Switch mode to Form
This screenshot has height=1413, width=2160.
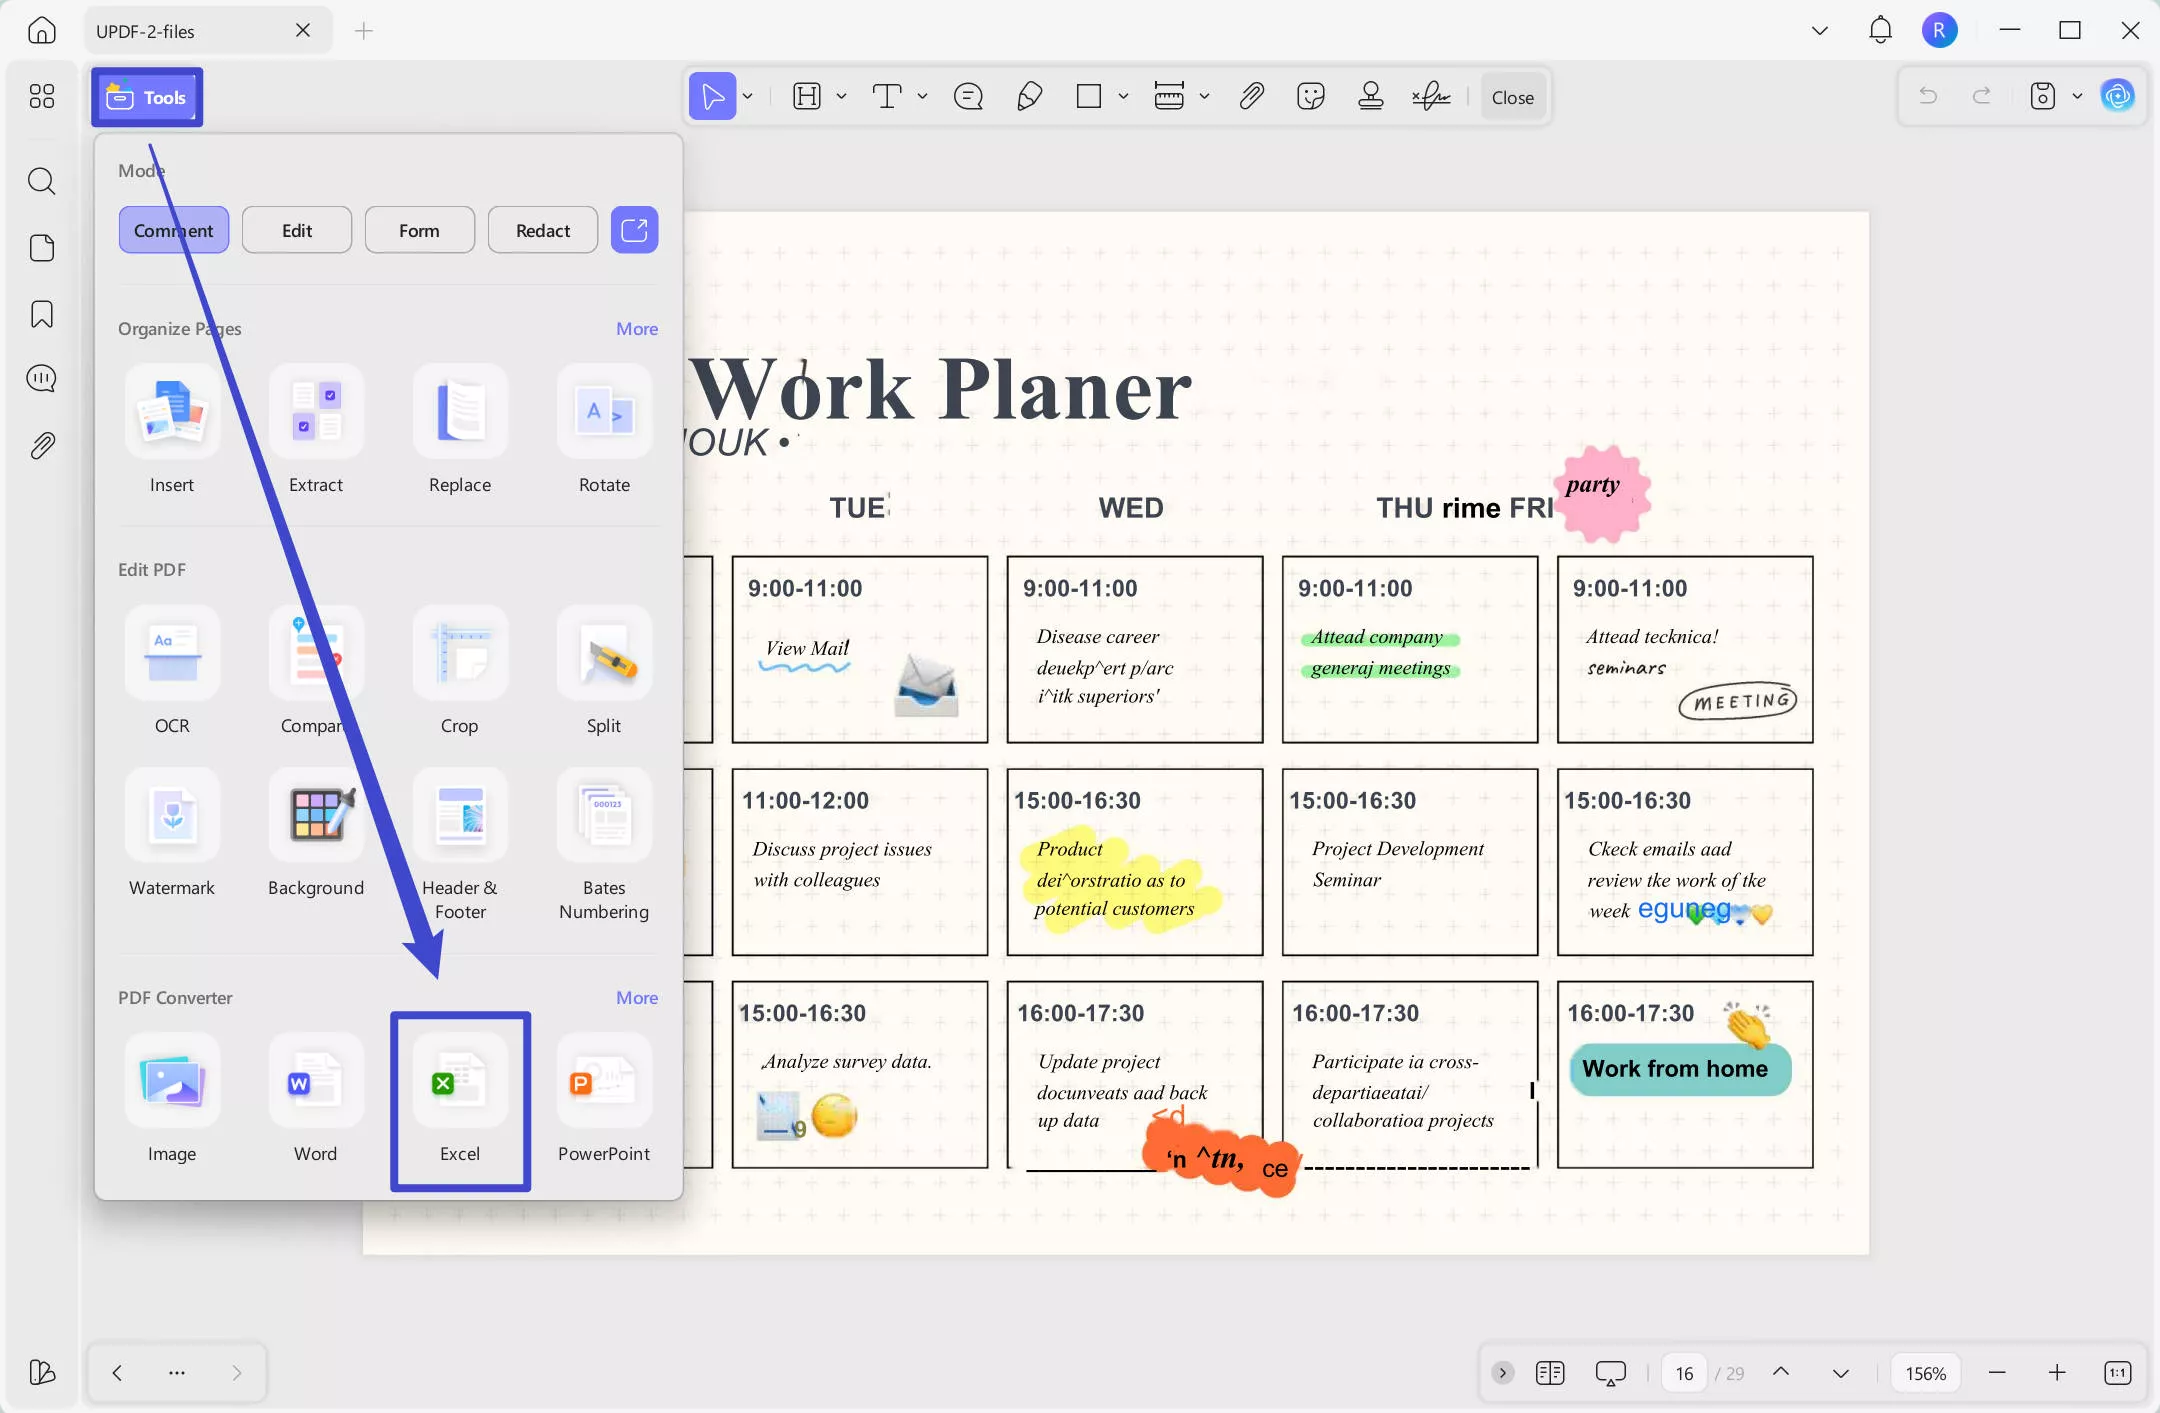(x=419, y=229)
